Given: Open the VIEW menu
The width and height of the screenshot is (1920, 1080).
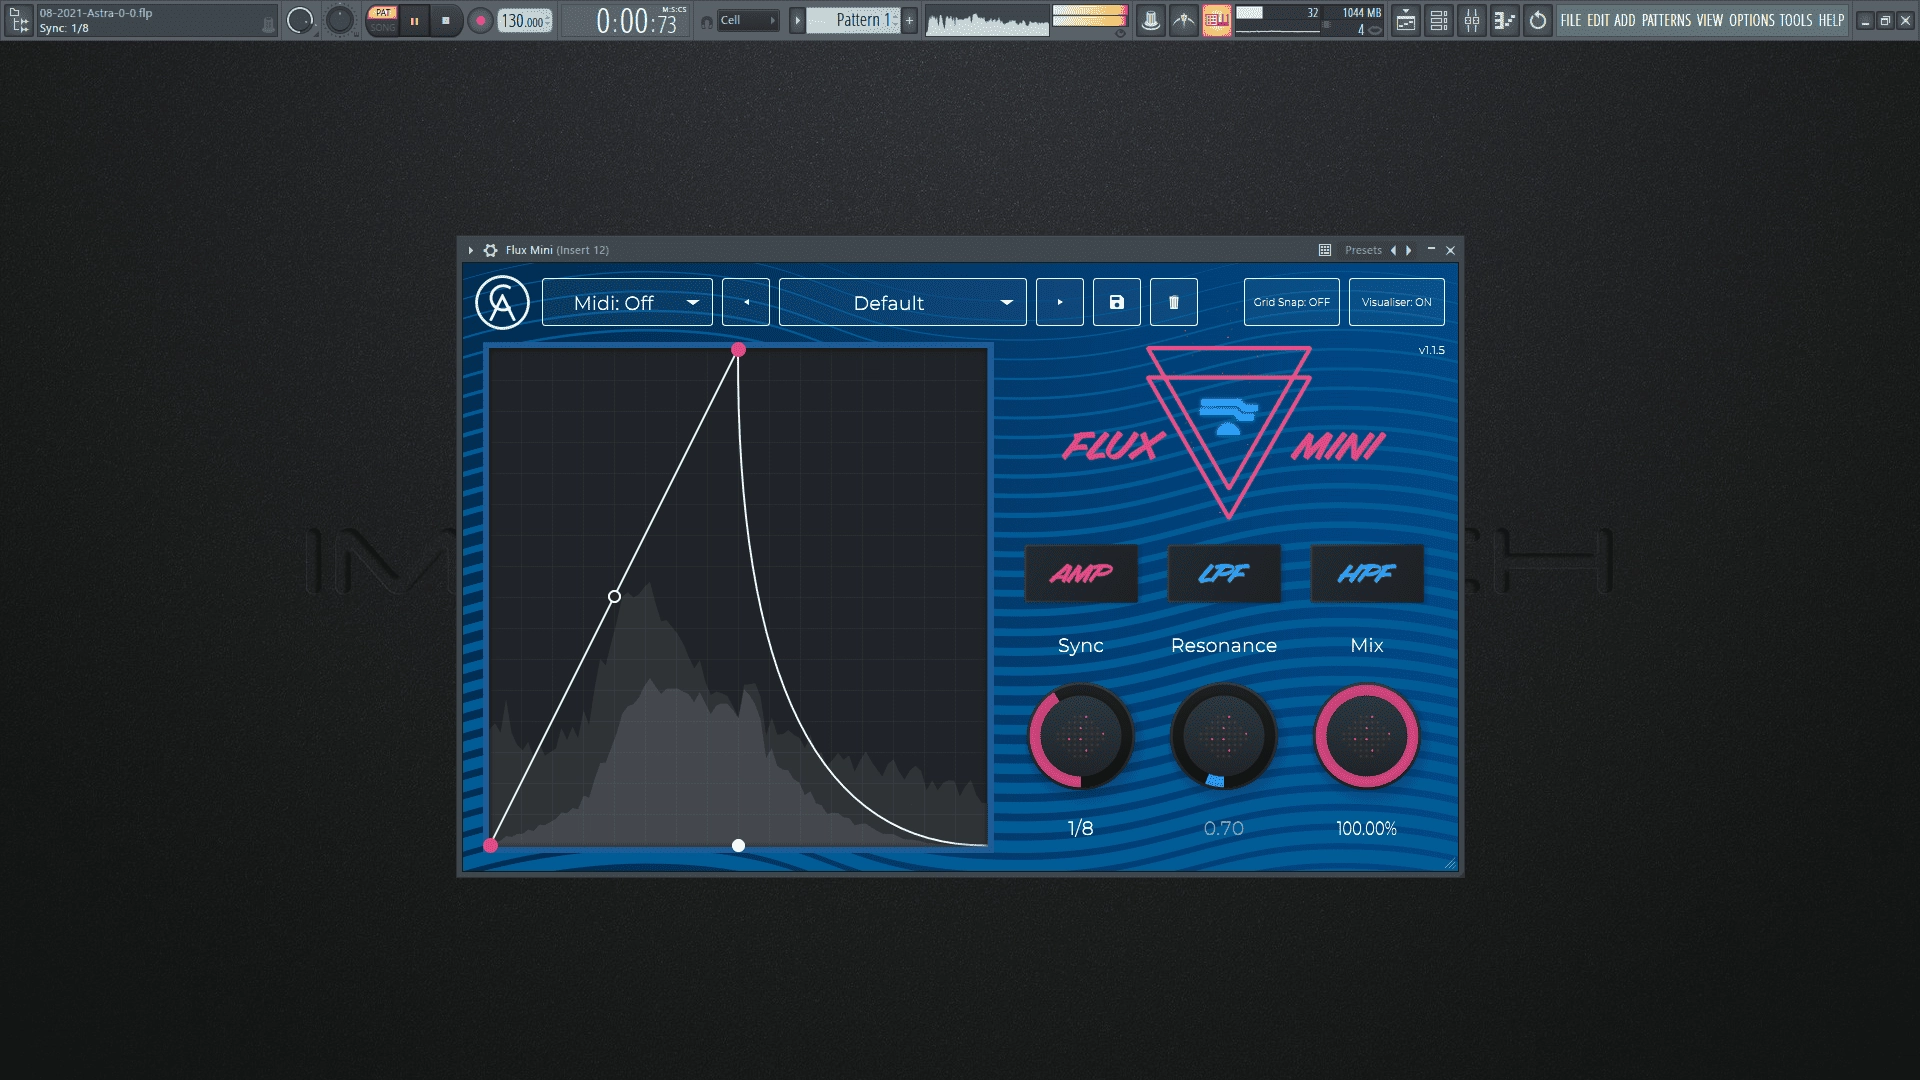Looking at the screenshot, I should coord(1710,20).
